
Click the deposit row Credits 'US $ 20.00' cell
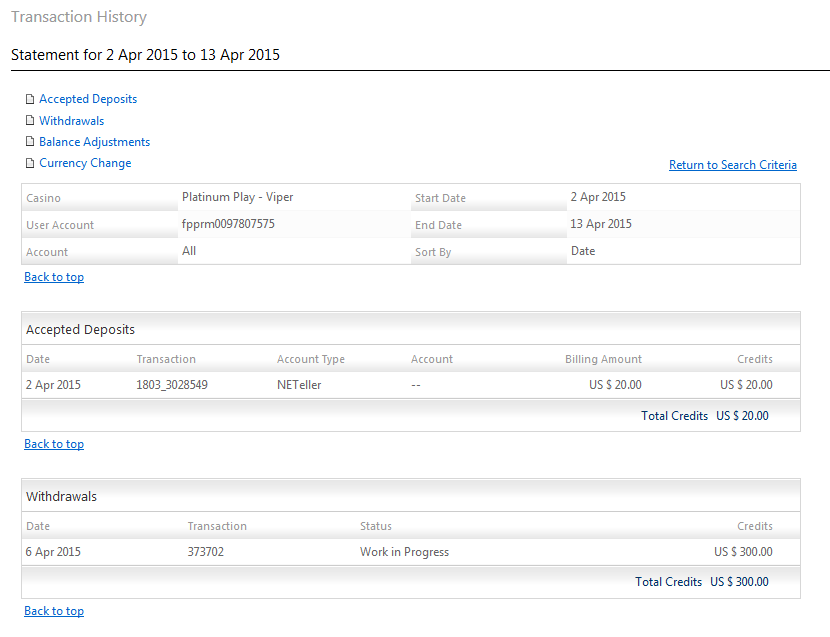746,385
